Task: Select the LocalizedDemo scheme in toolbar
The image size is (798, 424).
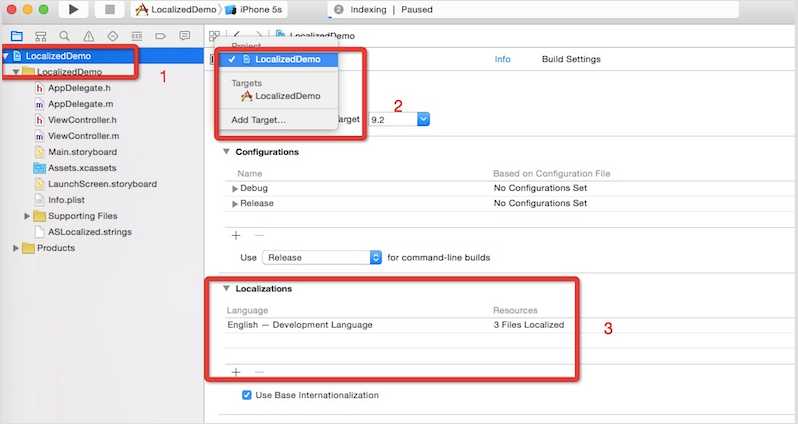Action: [x=177, y=9]
